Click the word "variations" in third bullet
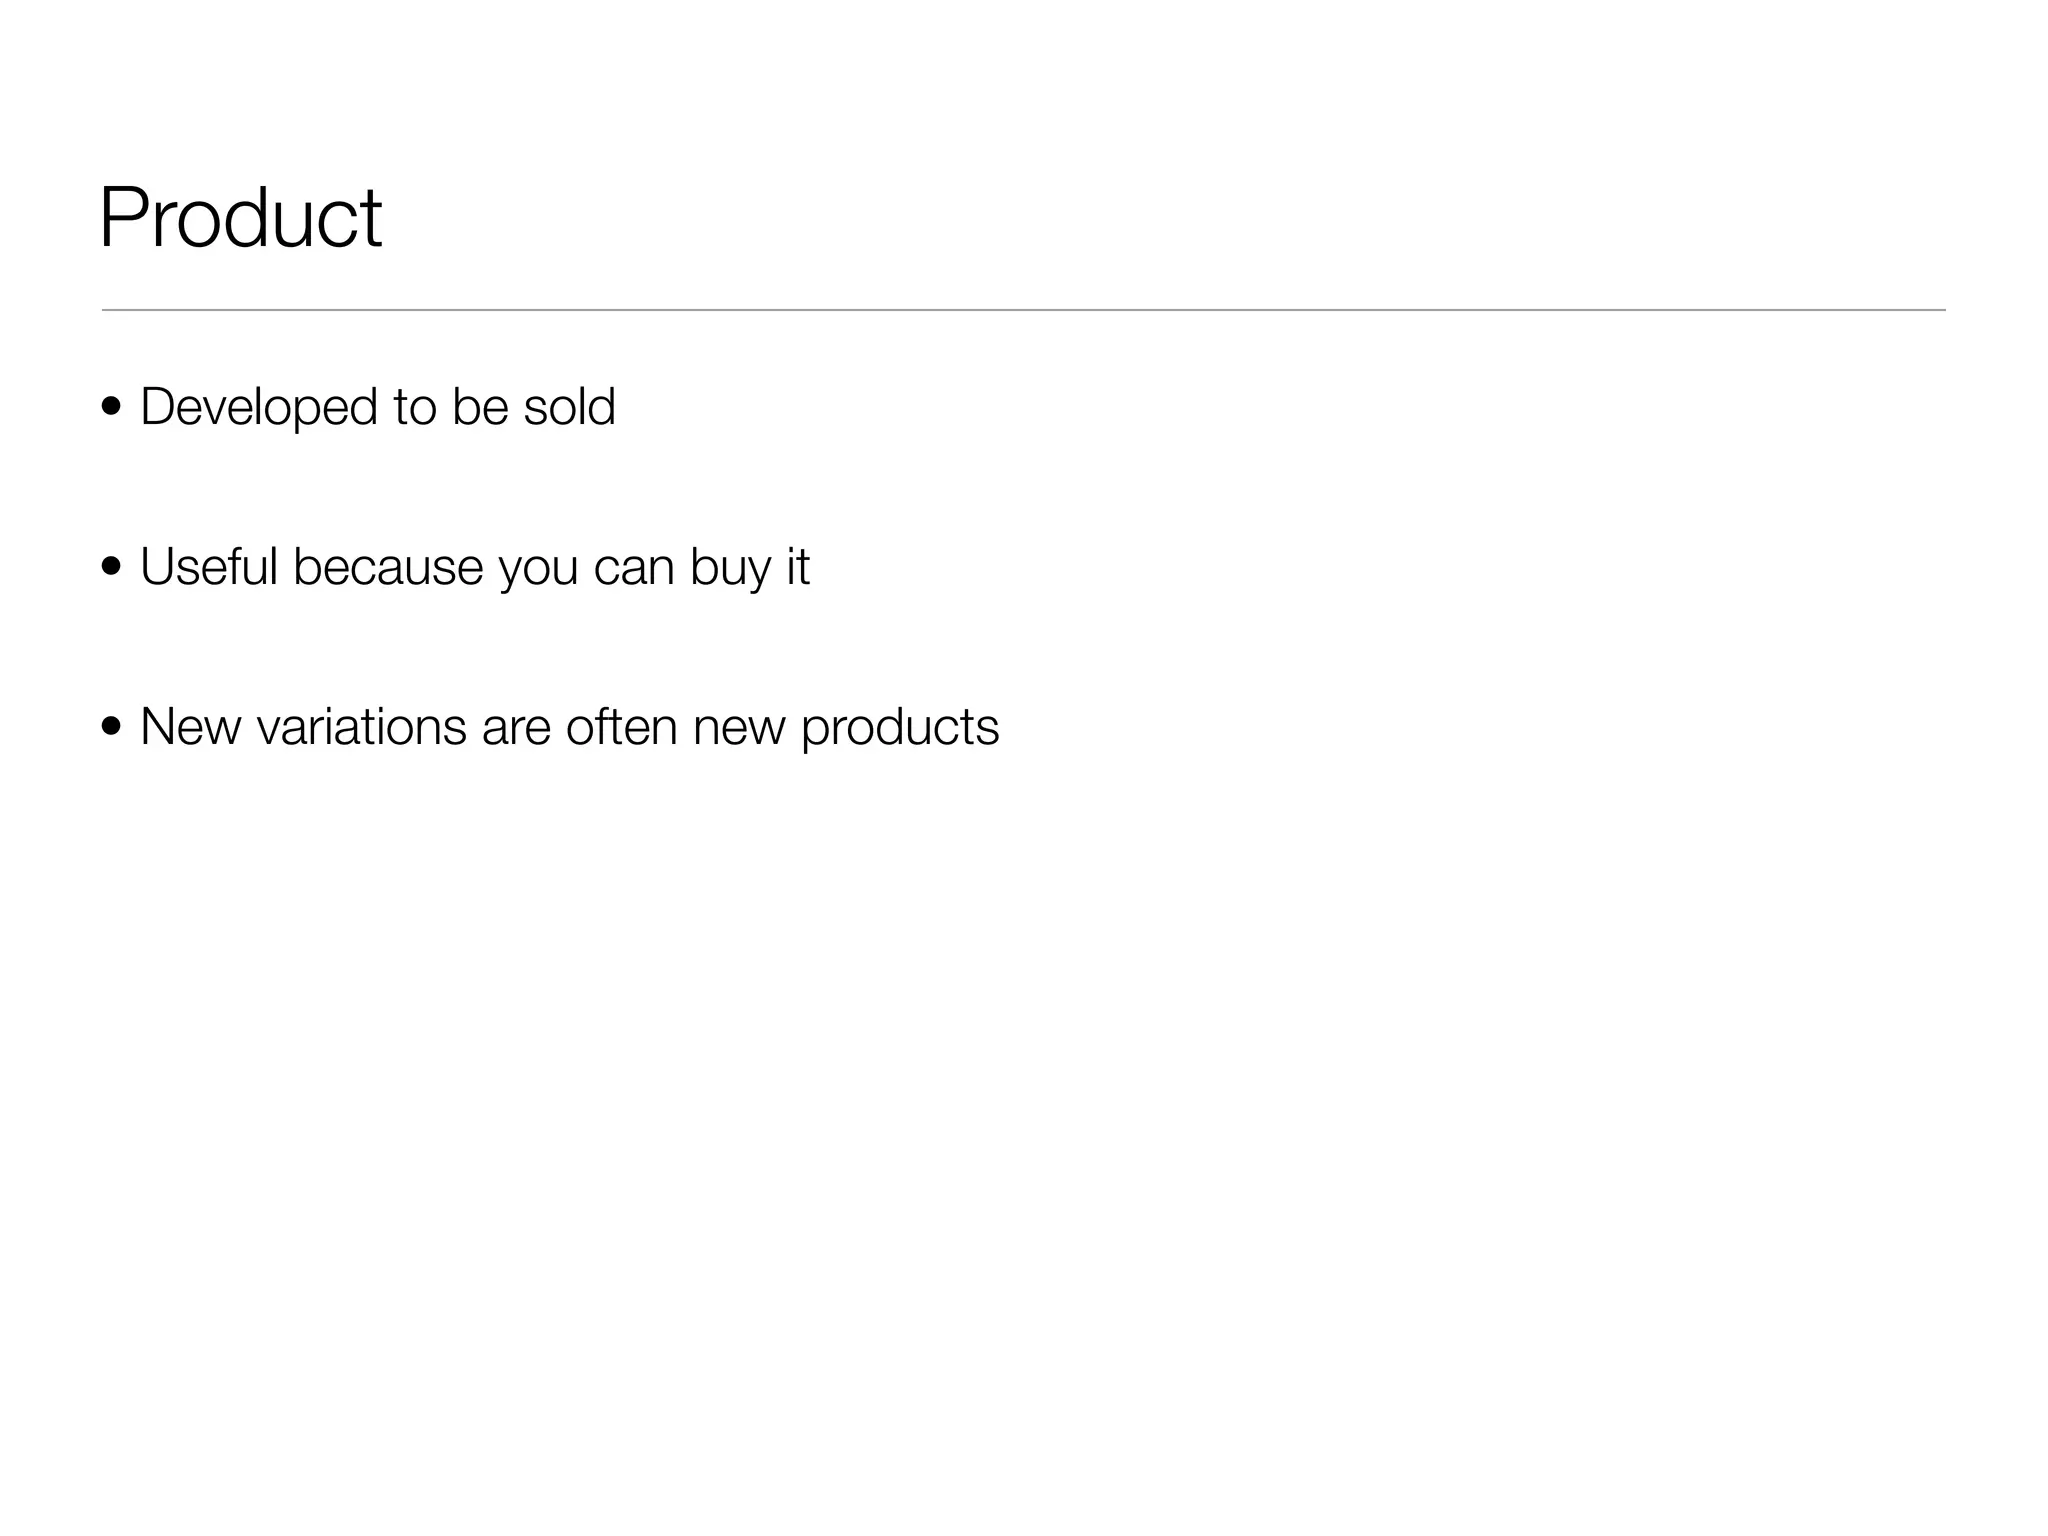 pos(361,727)
